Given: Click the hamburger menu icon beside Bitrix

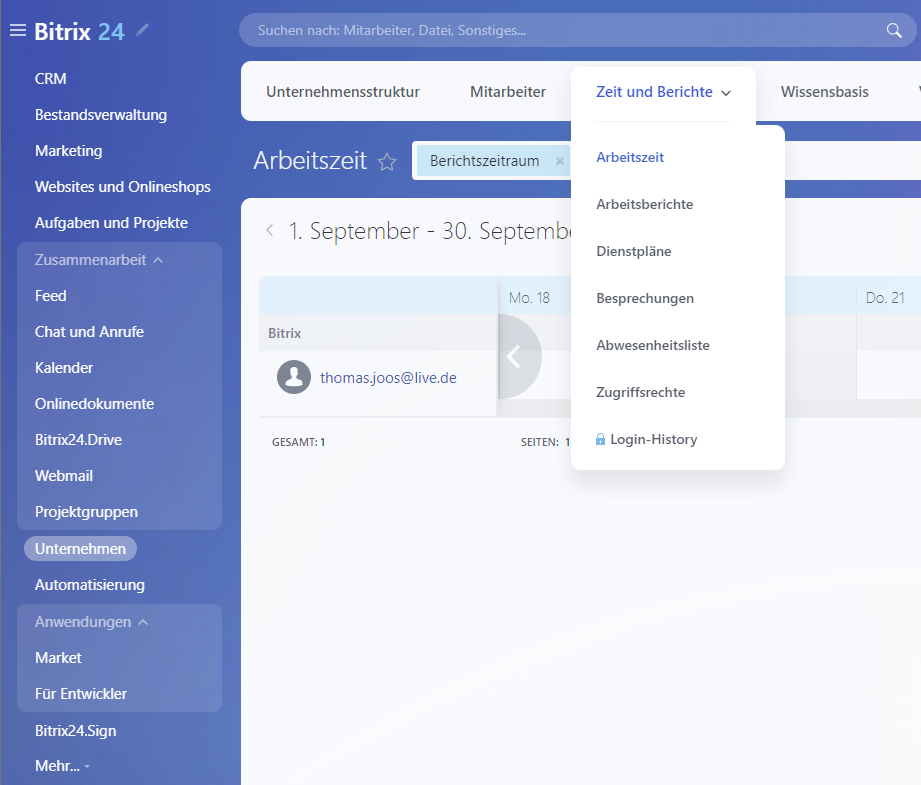Looking at the screenshot, I should [x=18, y=31].
